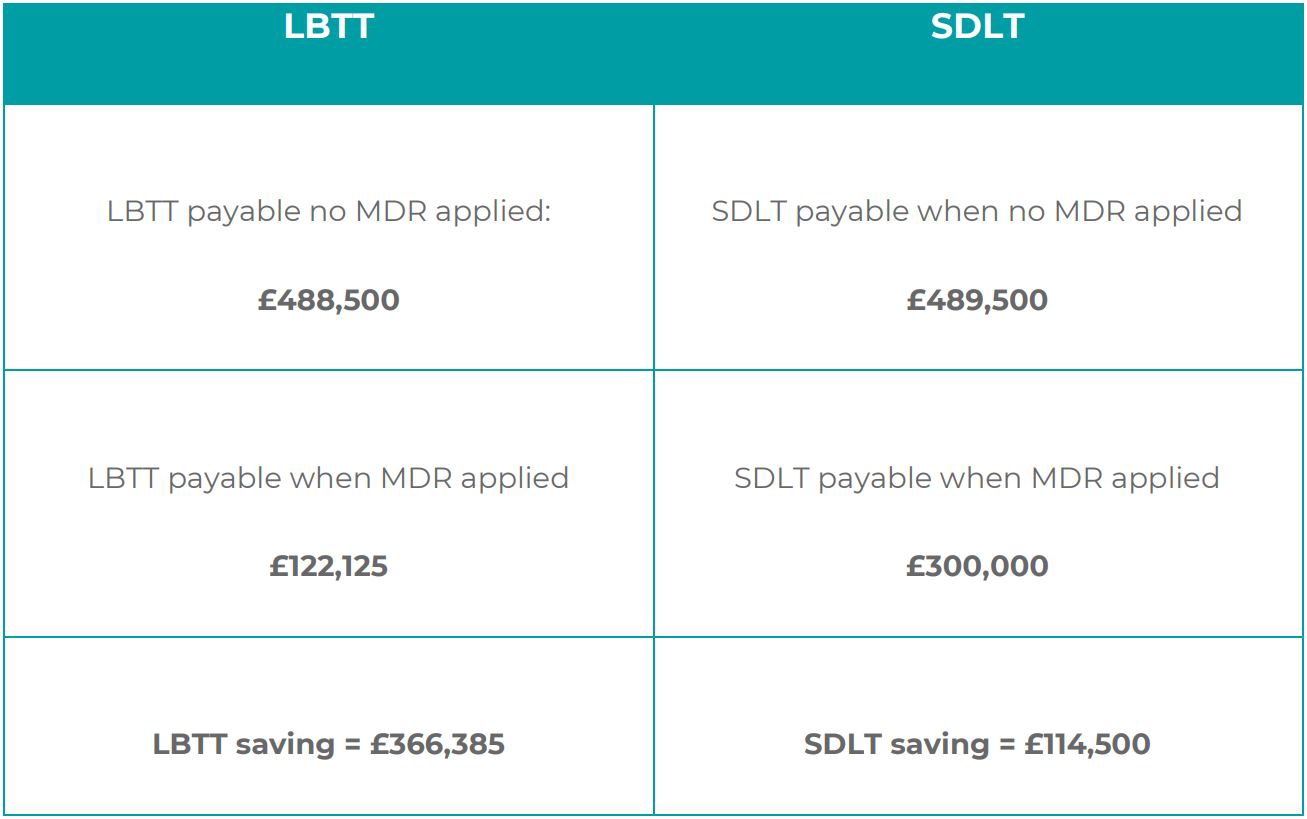This screenshot has height=819, width=1307.
Task: Click the £122,125 LBTT amount
Action: [x=328, y=567]
